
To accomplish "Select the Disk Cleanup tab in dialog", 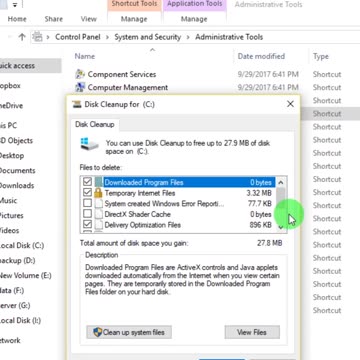I will 95,124.
